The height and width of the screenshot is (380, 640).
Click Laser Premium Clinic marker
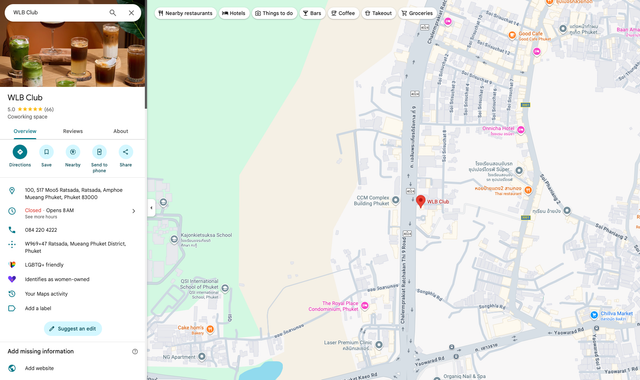(379, 345)
